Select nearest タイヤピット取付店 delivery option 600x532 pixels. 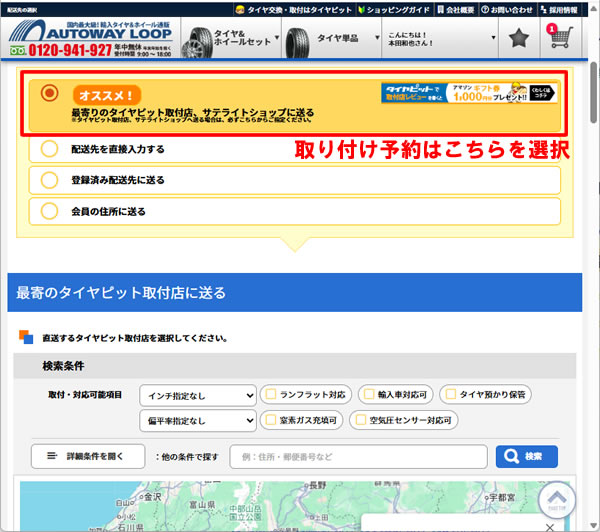click(x=49, y=93)
